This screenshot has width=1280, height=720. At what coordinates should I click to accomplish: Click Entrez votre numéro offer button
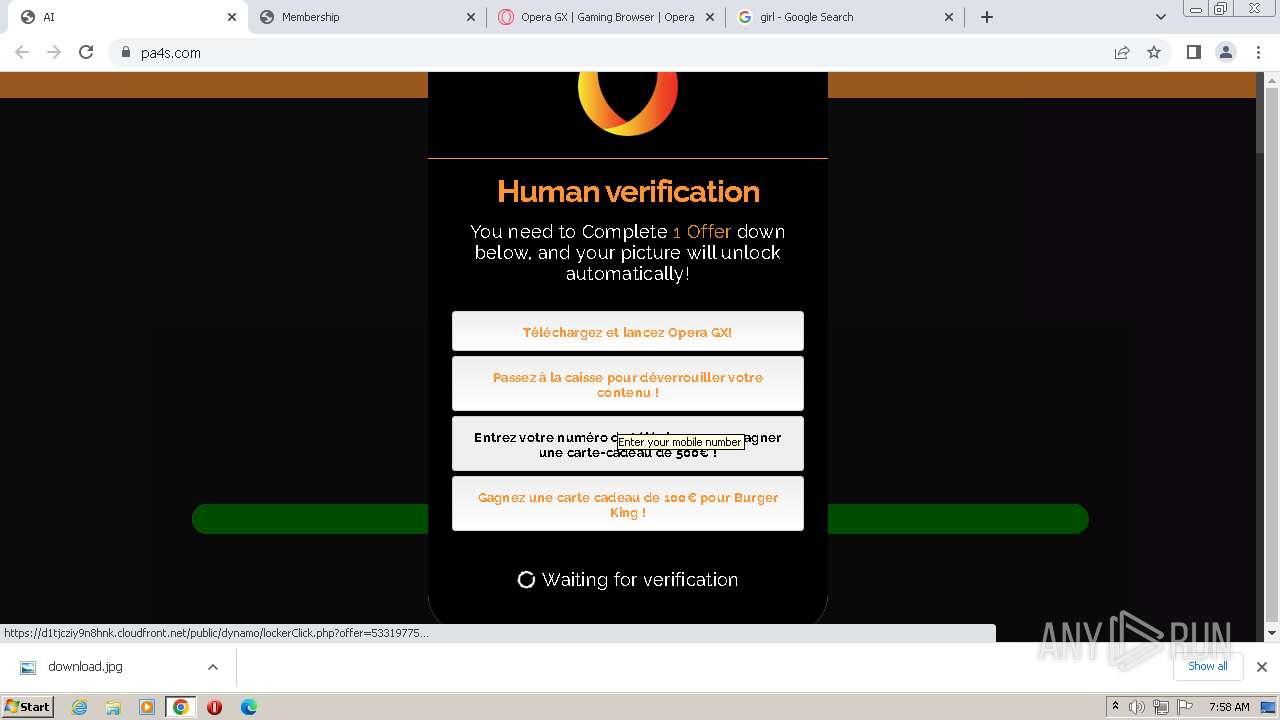click(x=627, y=444)
